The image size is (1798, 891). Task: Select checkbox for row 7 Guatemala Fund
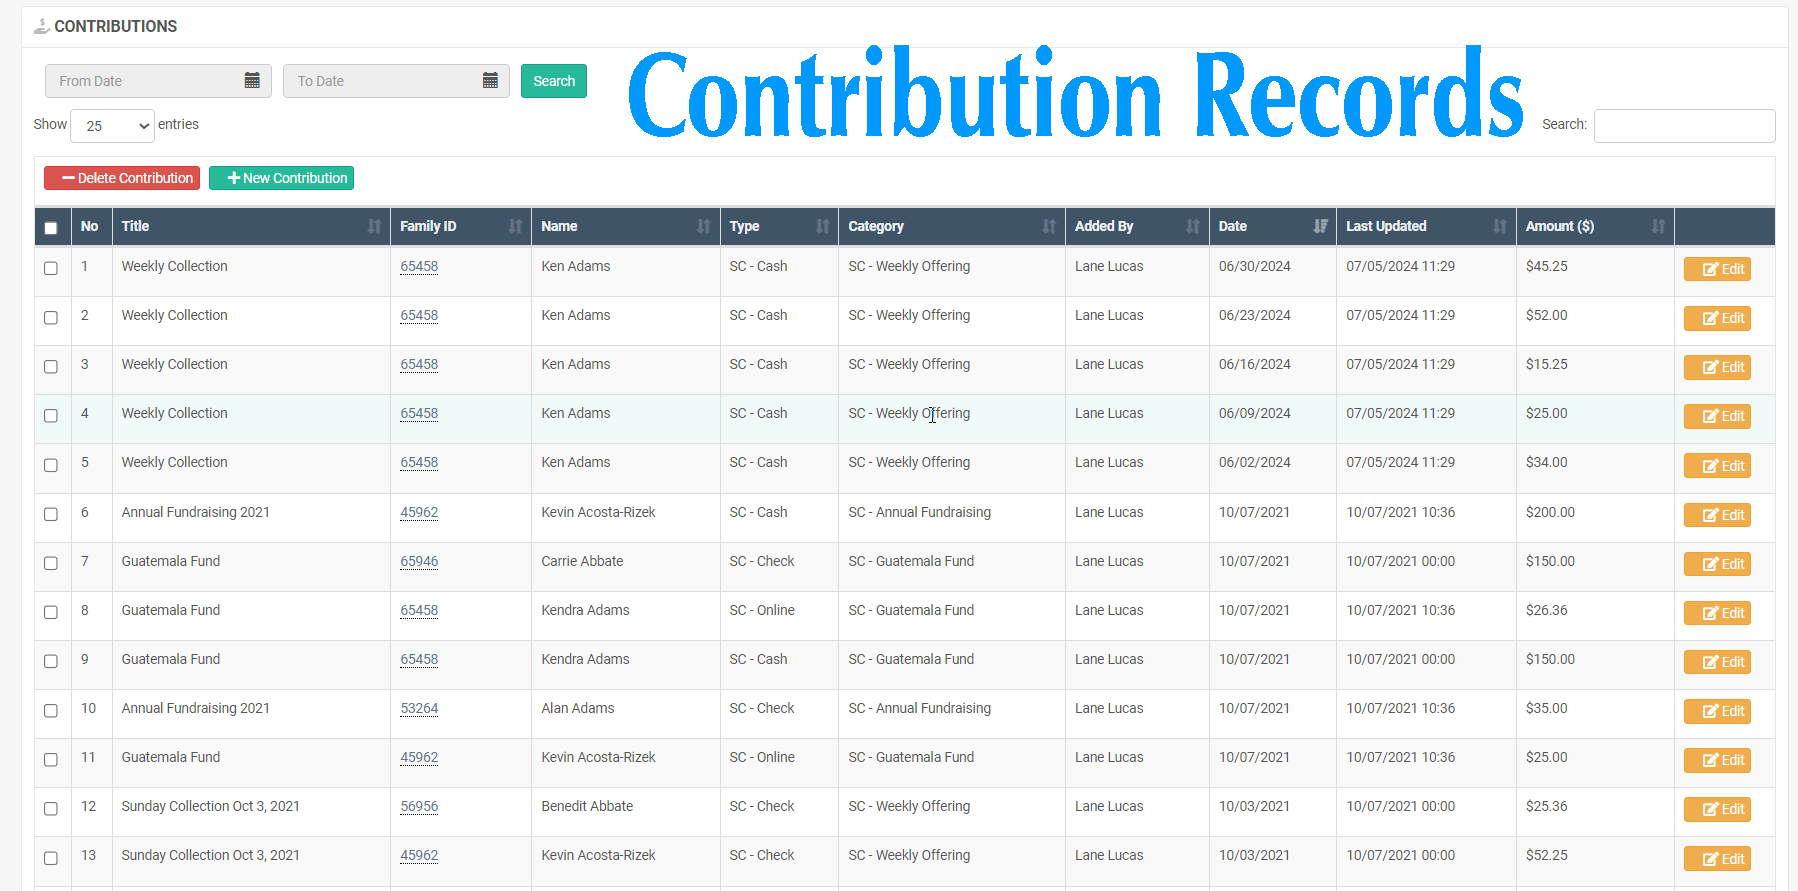tap(51, 563)
